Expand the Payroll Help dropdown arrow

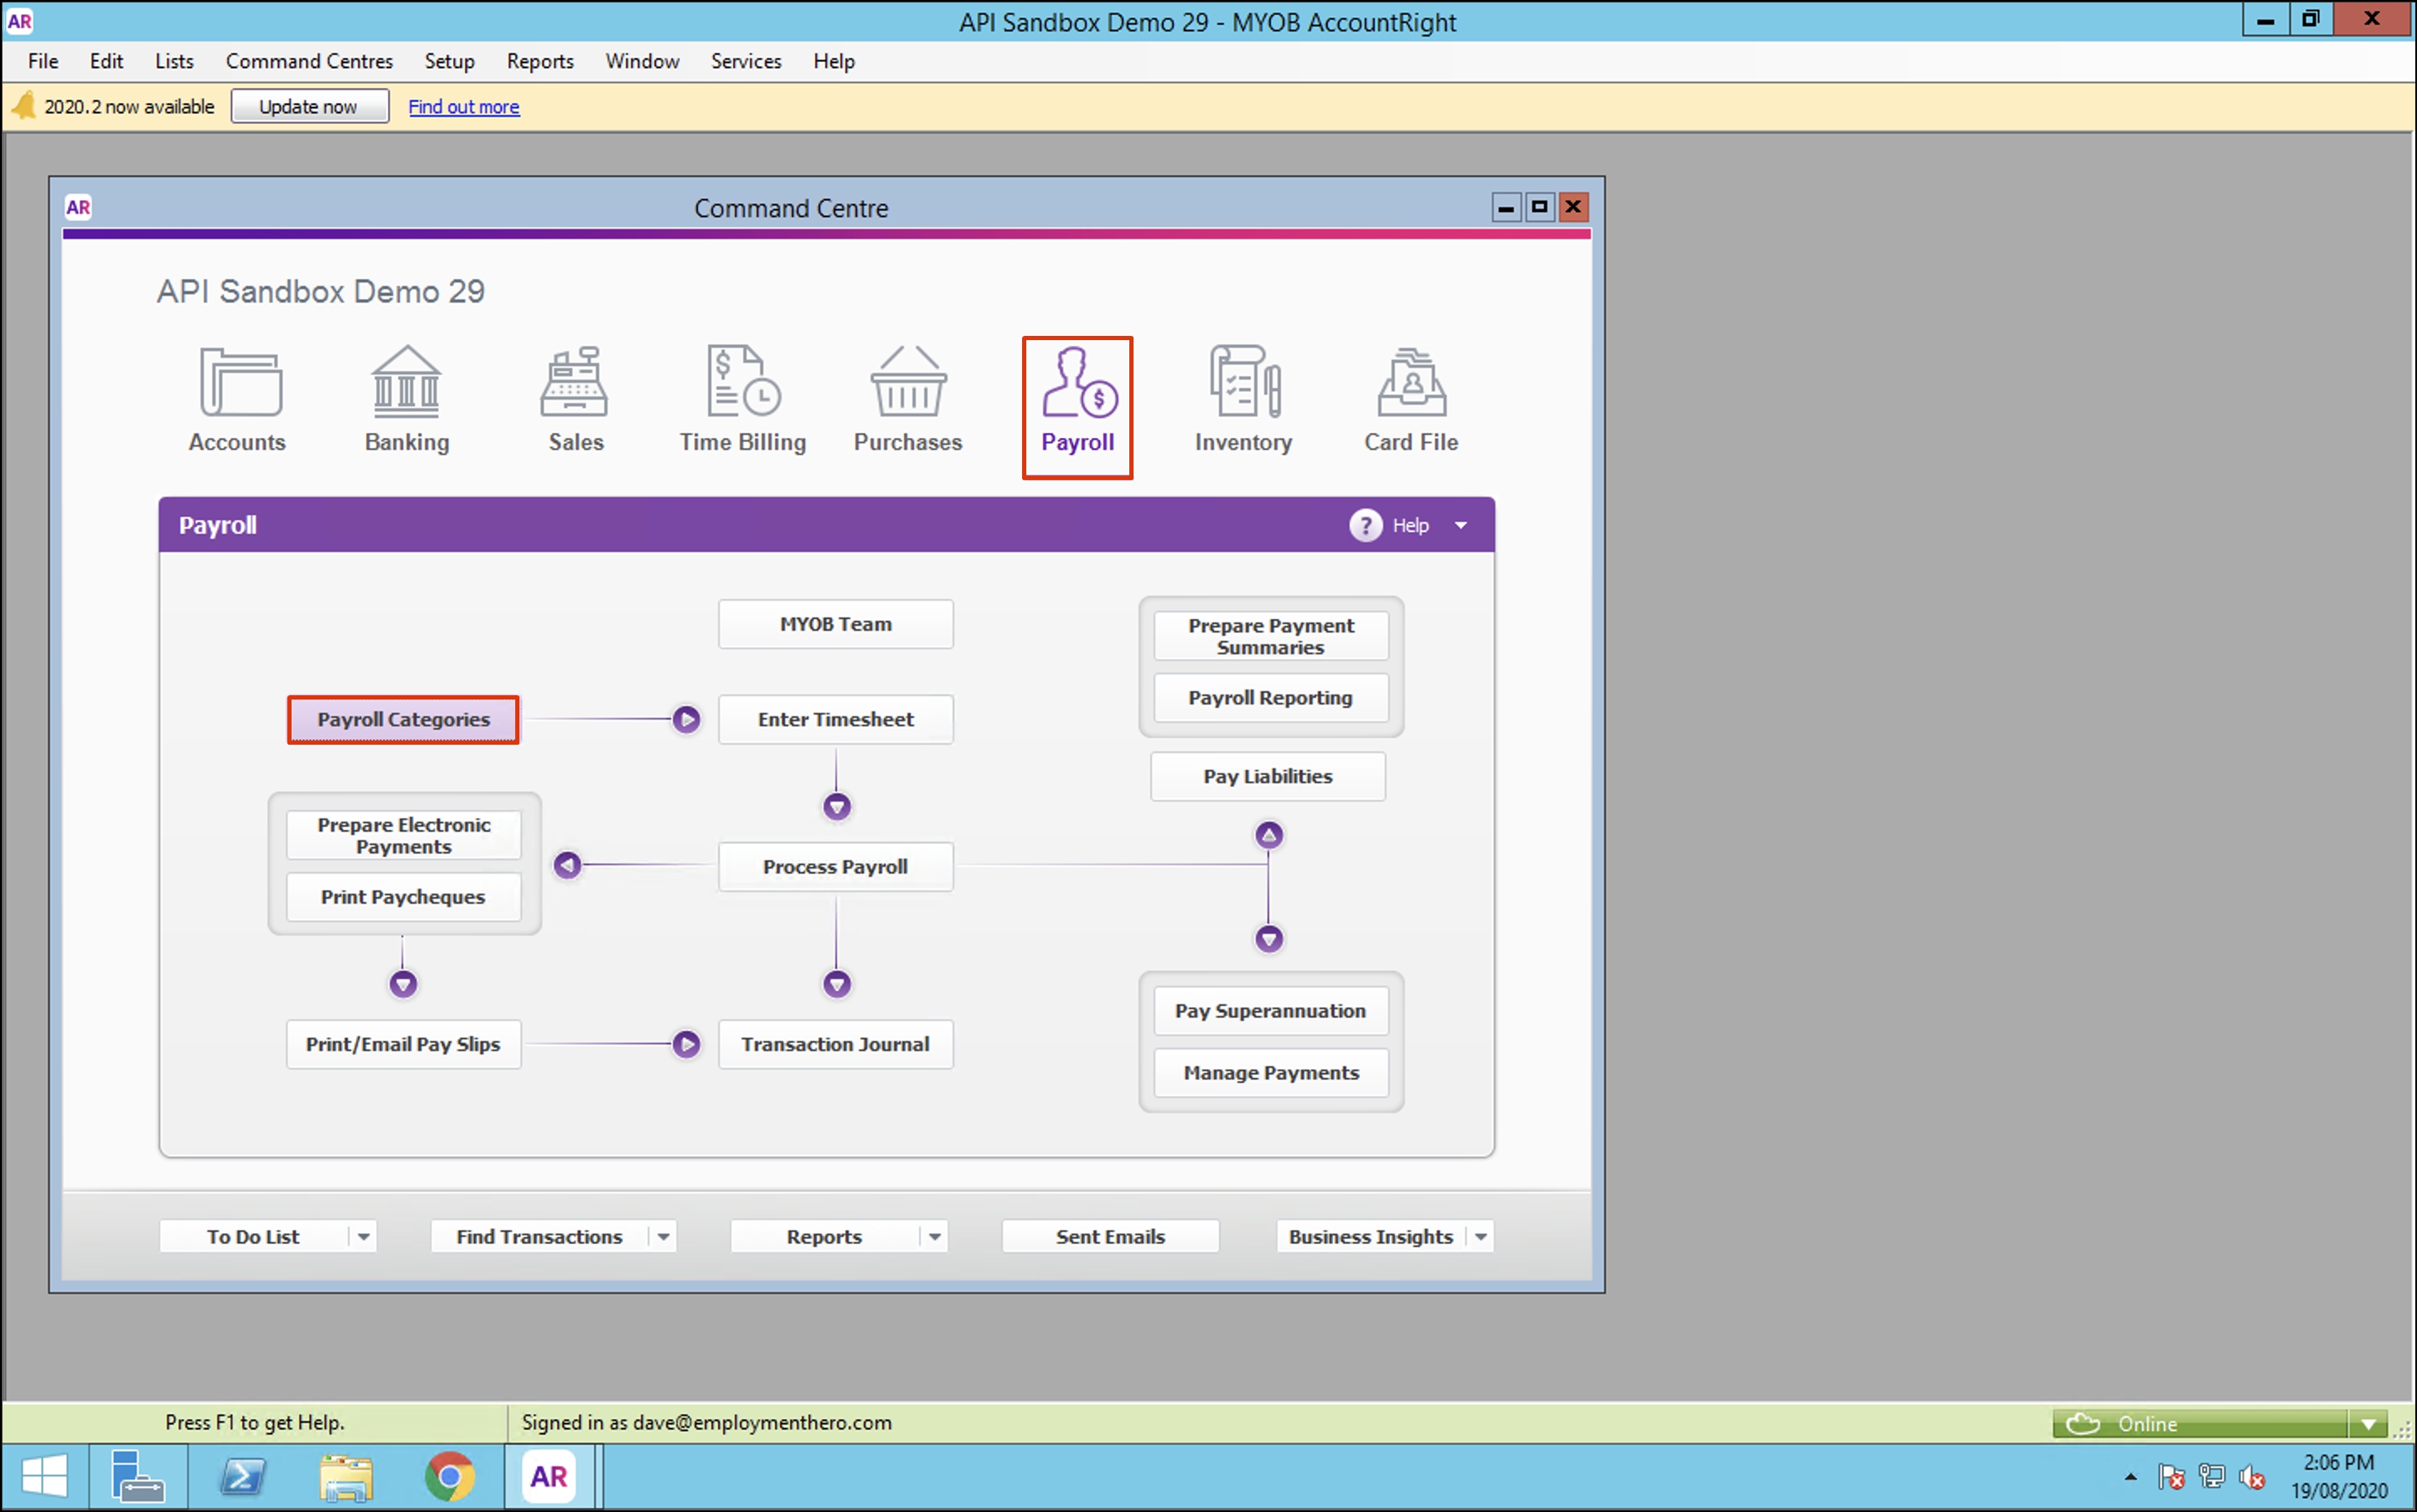[1460, 525]
